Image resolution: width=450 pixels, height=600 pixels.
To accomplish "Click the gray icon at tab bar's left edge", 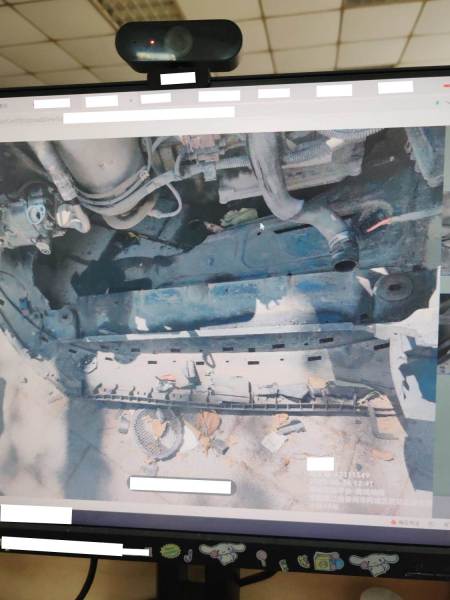I will 3,105.
